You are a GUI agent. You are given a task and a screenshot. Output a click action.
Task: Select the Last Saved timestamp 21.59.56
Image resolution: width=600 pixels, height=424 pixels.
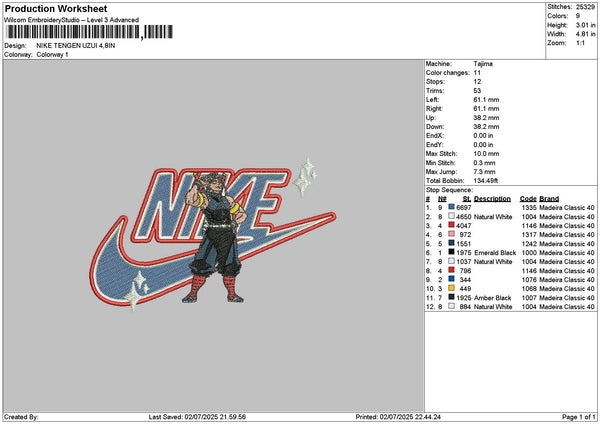pos(233,417)
